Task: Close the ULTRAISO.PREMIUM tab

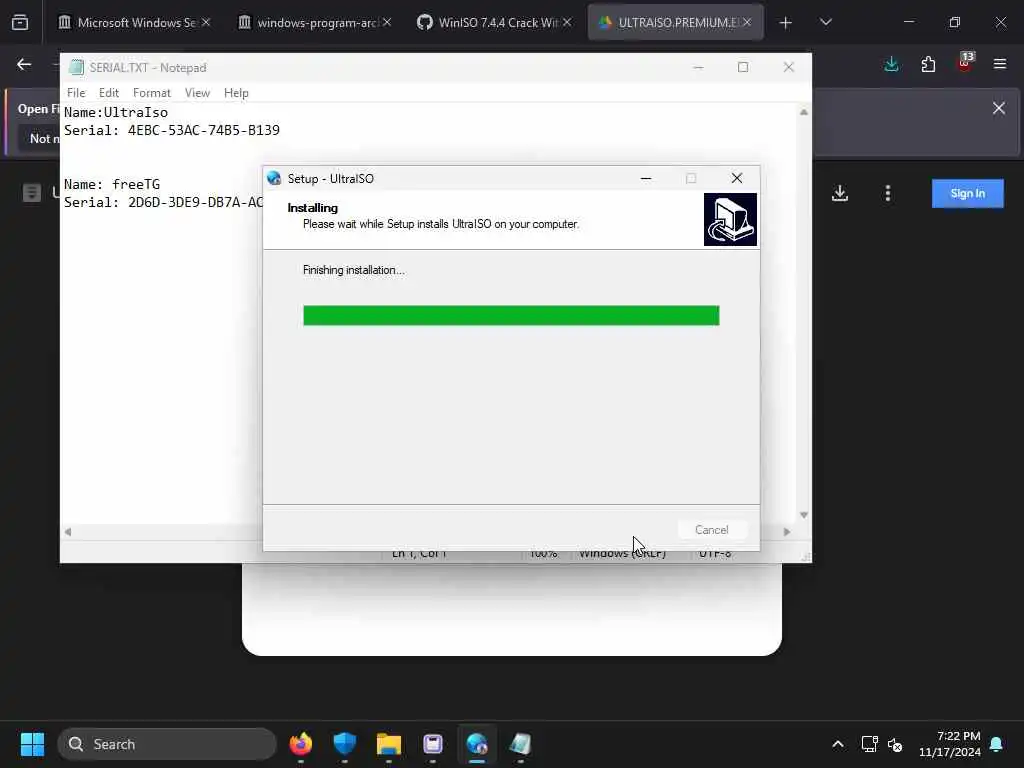Action: point(747,22)
